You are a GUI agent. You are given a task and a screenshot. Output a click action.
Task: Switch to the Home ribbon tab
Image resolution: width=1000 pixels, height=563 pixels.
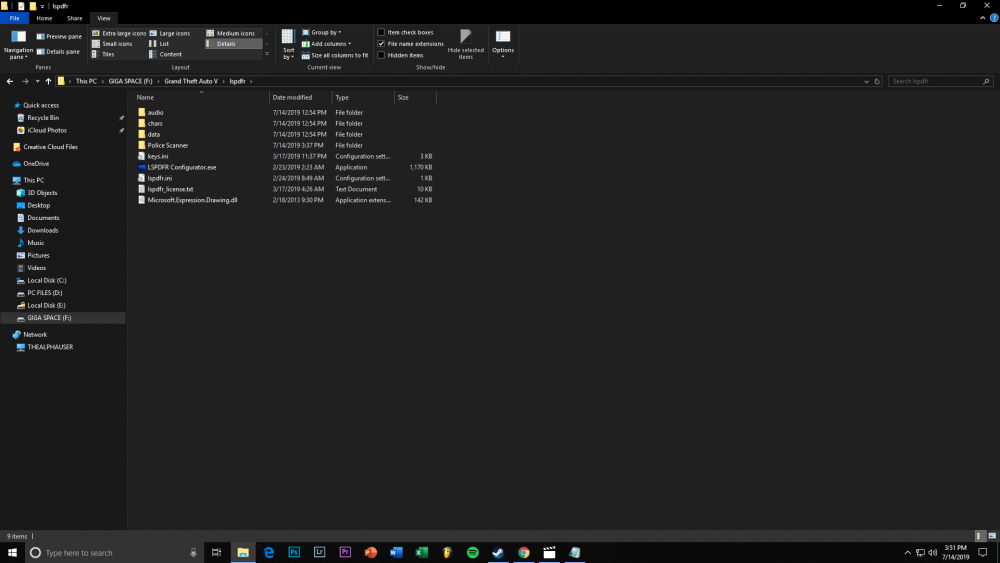44,18
